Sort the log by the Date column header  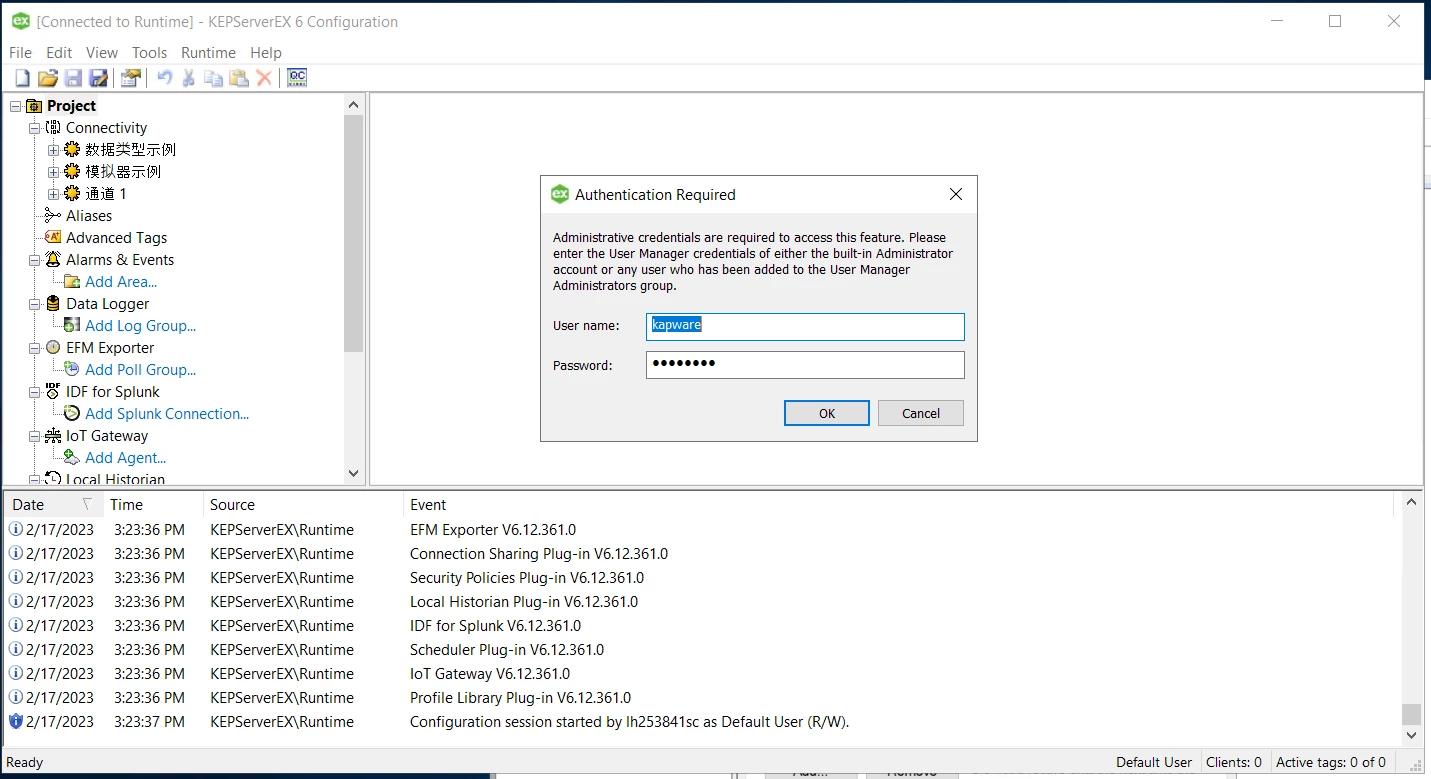tap(53, 505)
